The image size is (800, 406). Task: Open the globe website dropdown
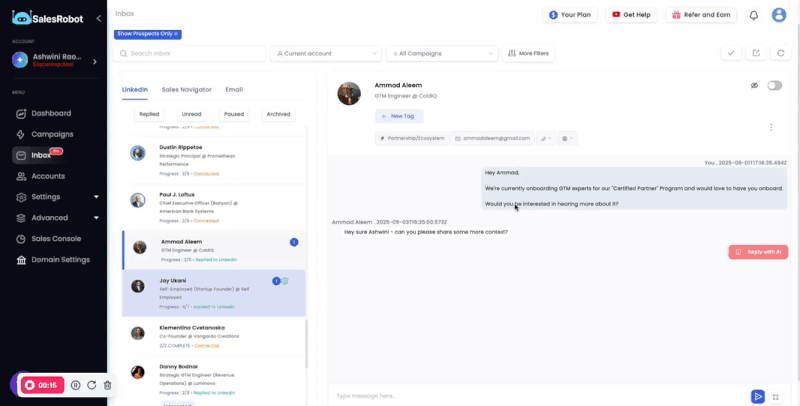[567, 138]
